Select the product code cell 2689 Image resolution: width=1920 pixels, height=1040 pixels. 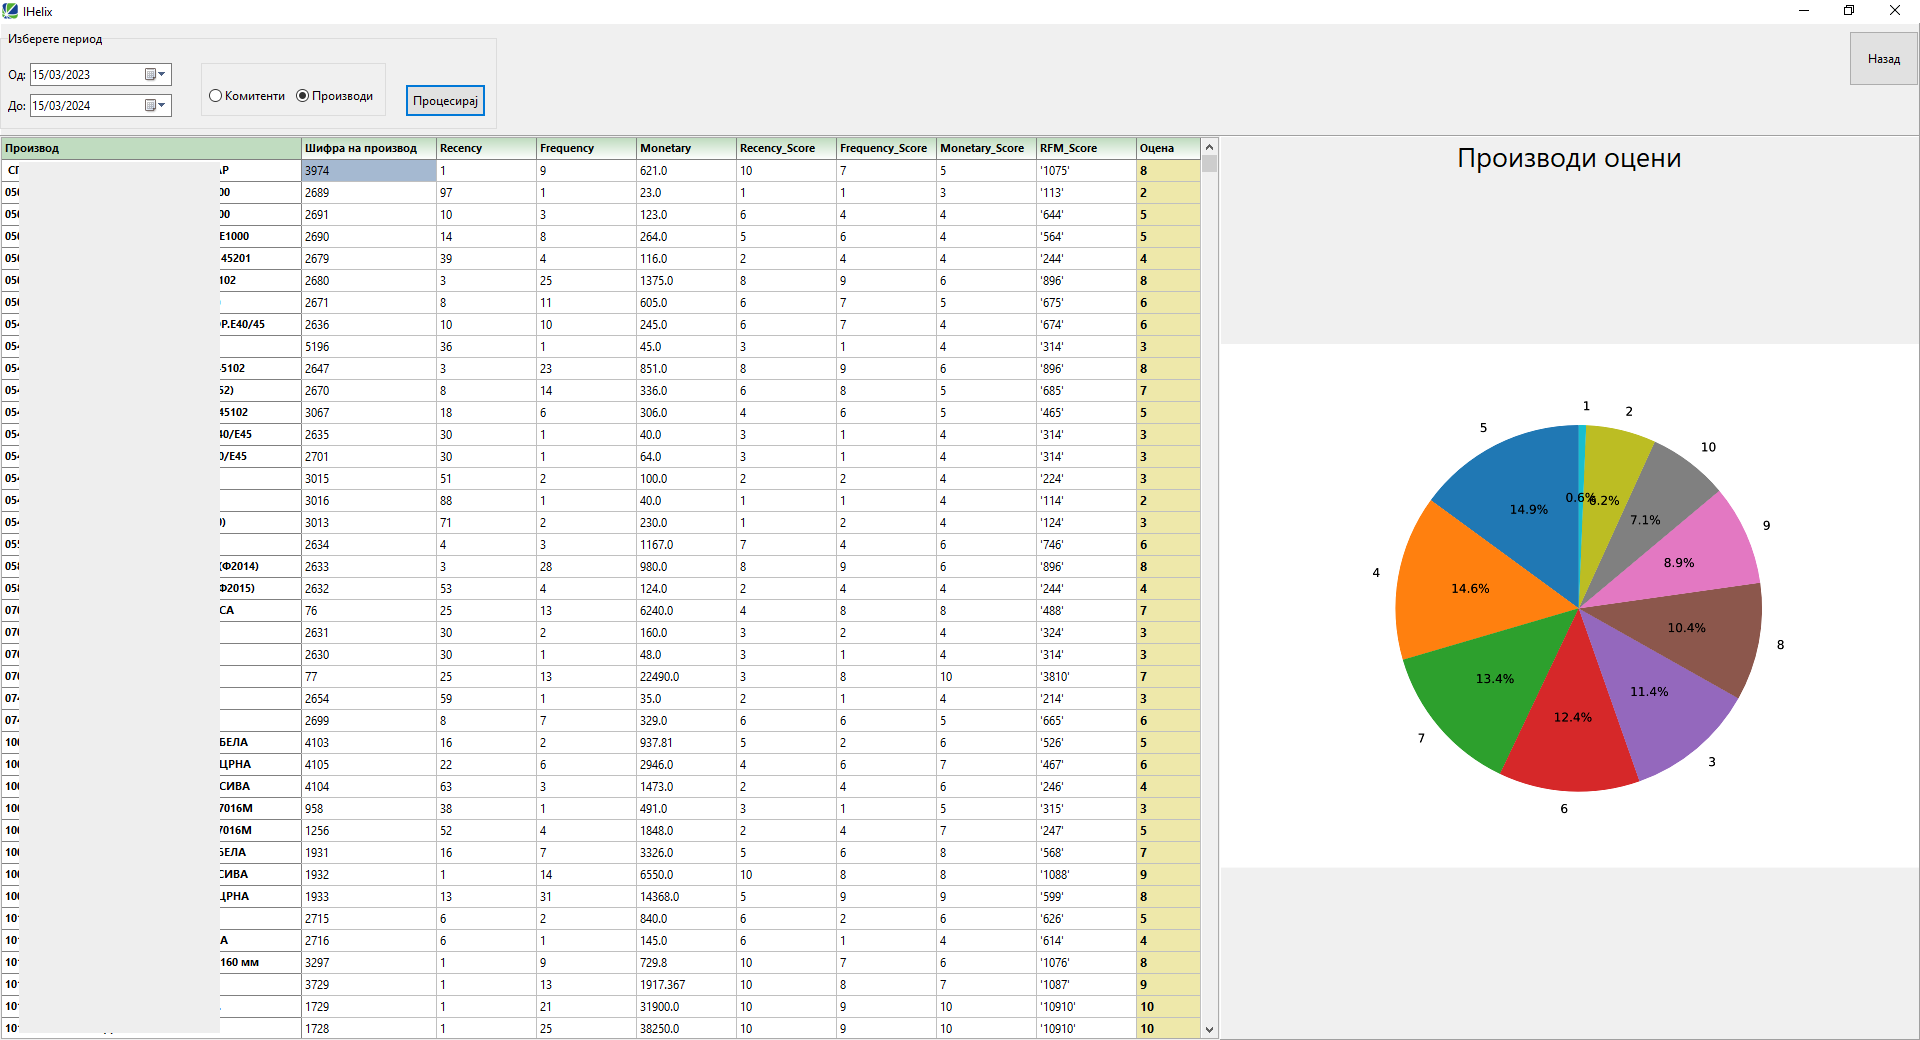click(x=369, y=193)
